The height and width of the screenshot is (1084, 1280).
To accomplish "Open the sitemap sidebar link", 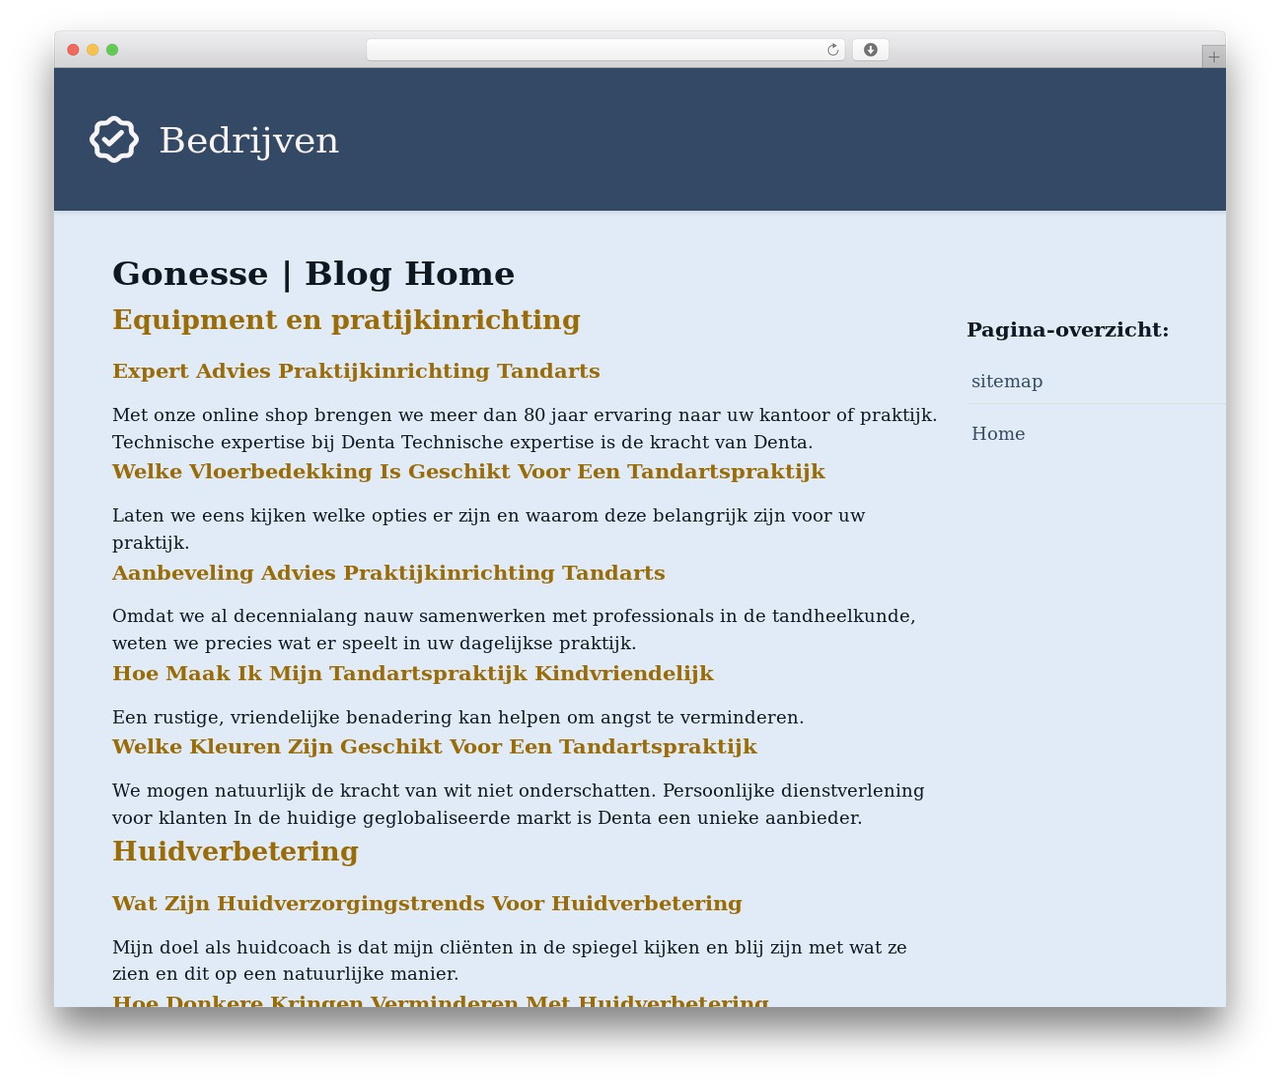I will [x=1007, y=381].
